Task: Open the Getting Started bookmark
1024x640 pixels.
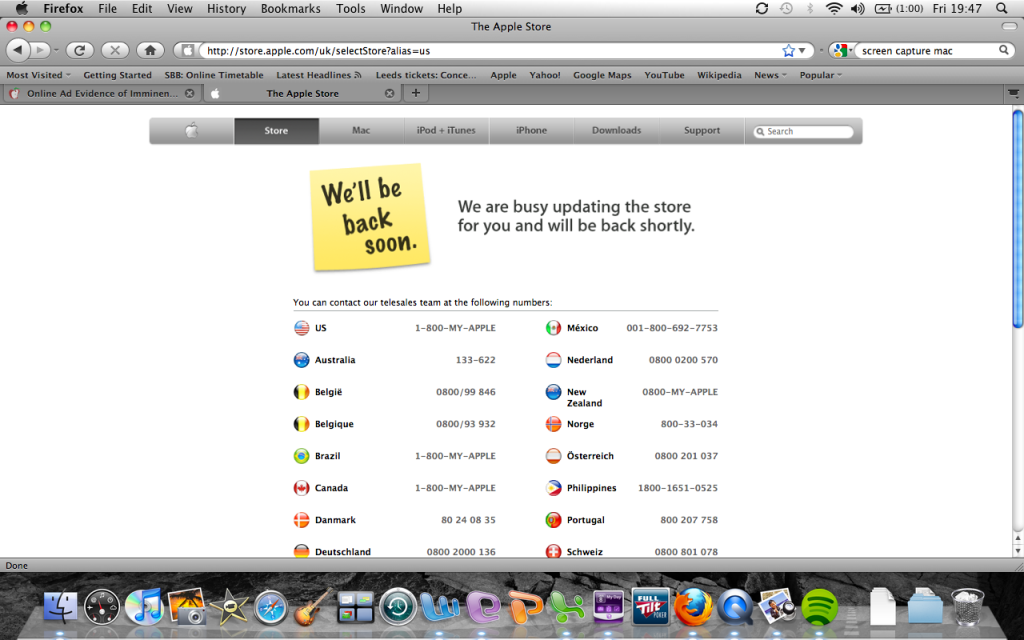Action: (118, 75)
